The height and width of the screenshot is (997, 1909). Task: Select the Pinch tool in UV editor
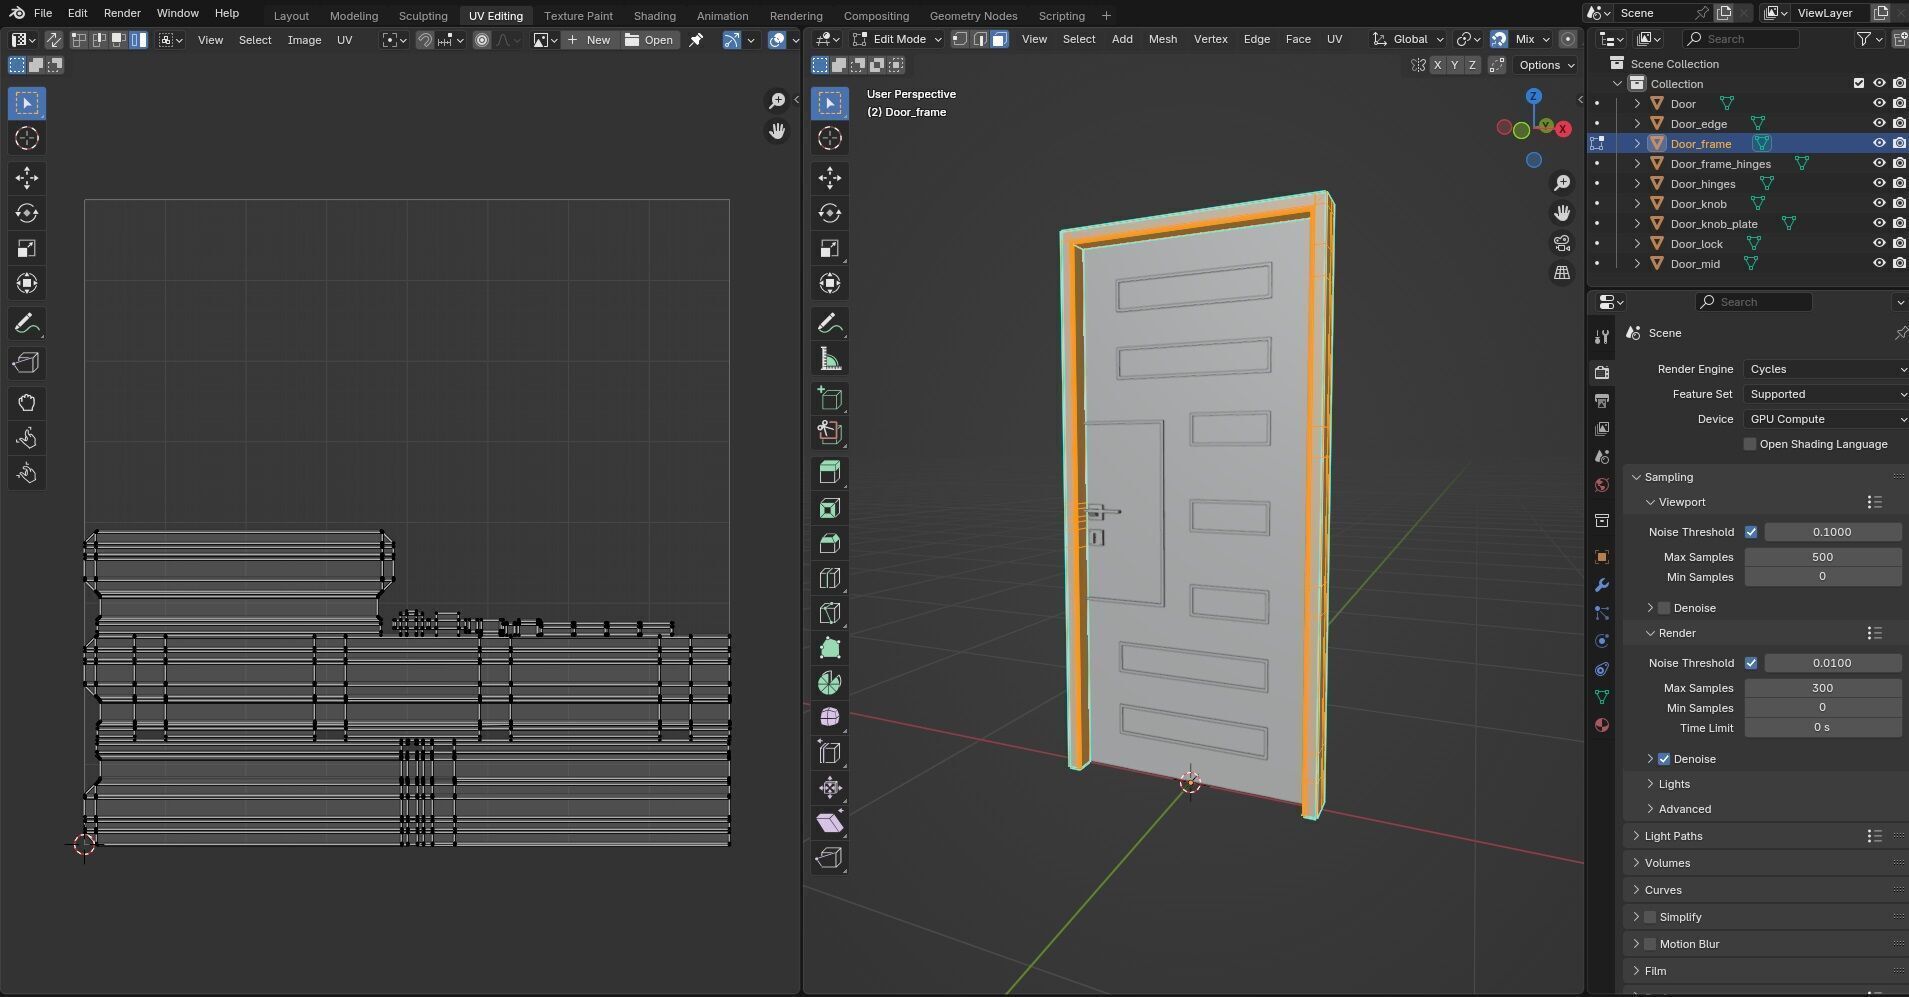click(27, 473)
